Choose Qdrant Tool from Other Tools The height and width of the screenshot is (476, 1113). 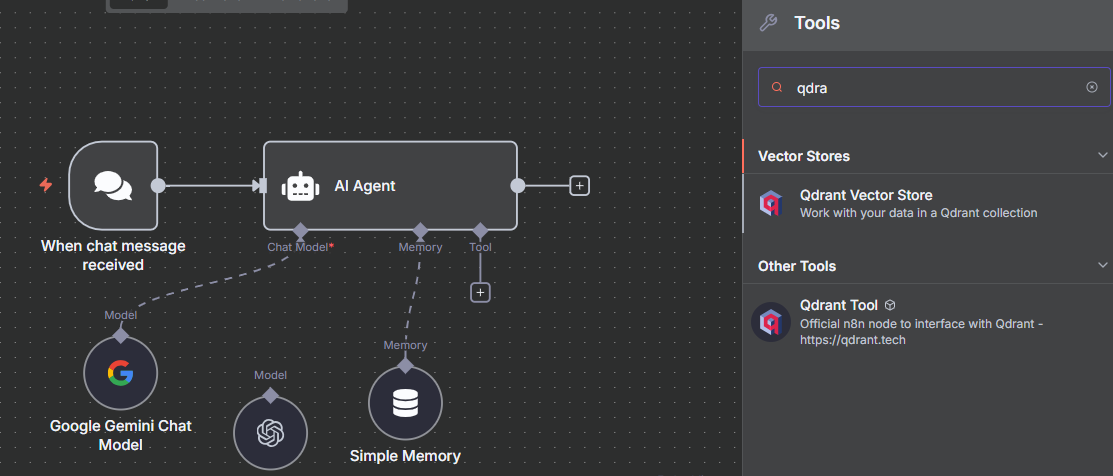pos(838,306)
